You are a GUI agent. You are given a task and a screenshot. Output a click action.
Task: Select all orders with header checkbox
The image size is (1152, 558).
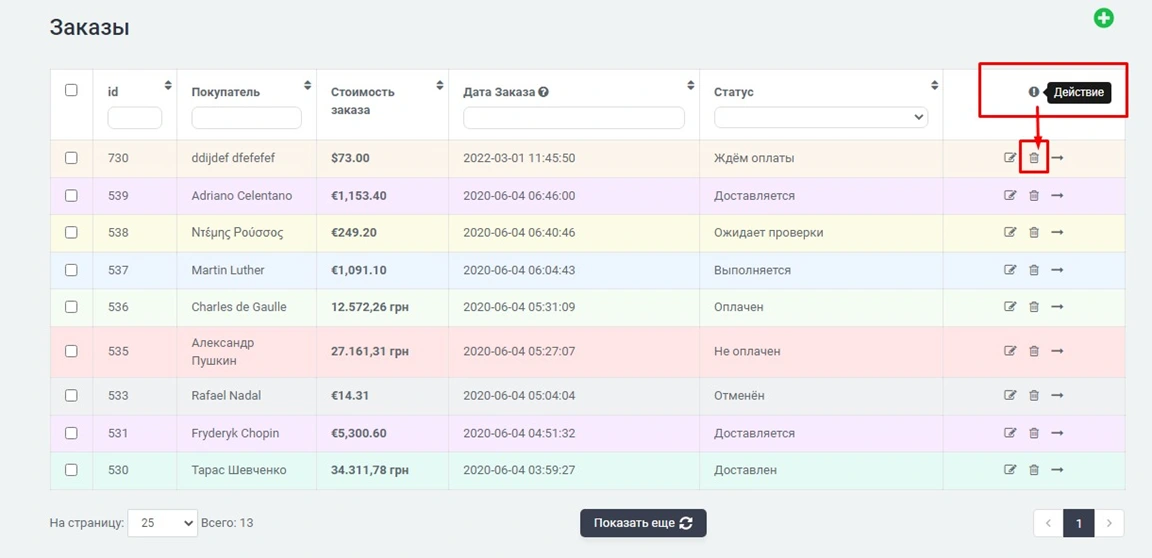coord(71,90)
